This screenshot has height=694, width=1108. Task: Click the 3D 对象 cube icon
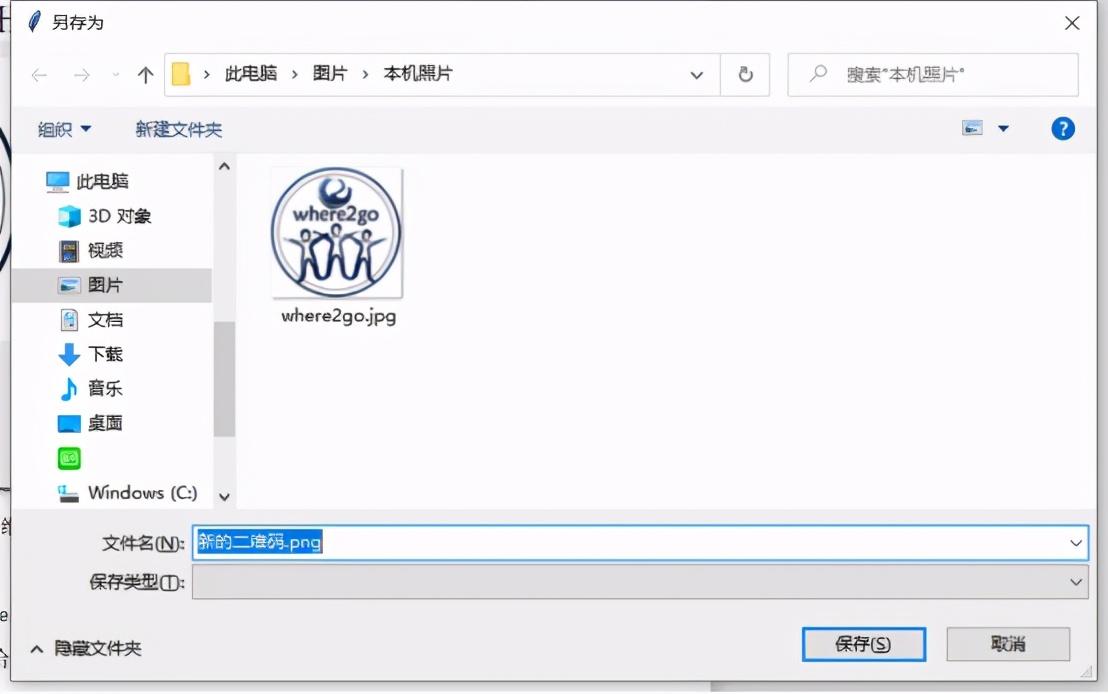tap(69, 216)
